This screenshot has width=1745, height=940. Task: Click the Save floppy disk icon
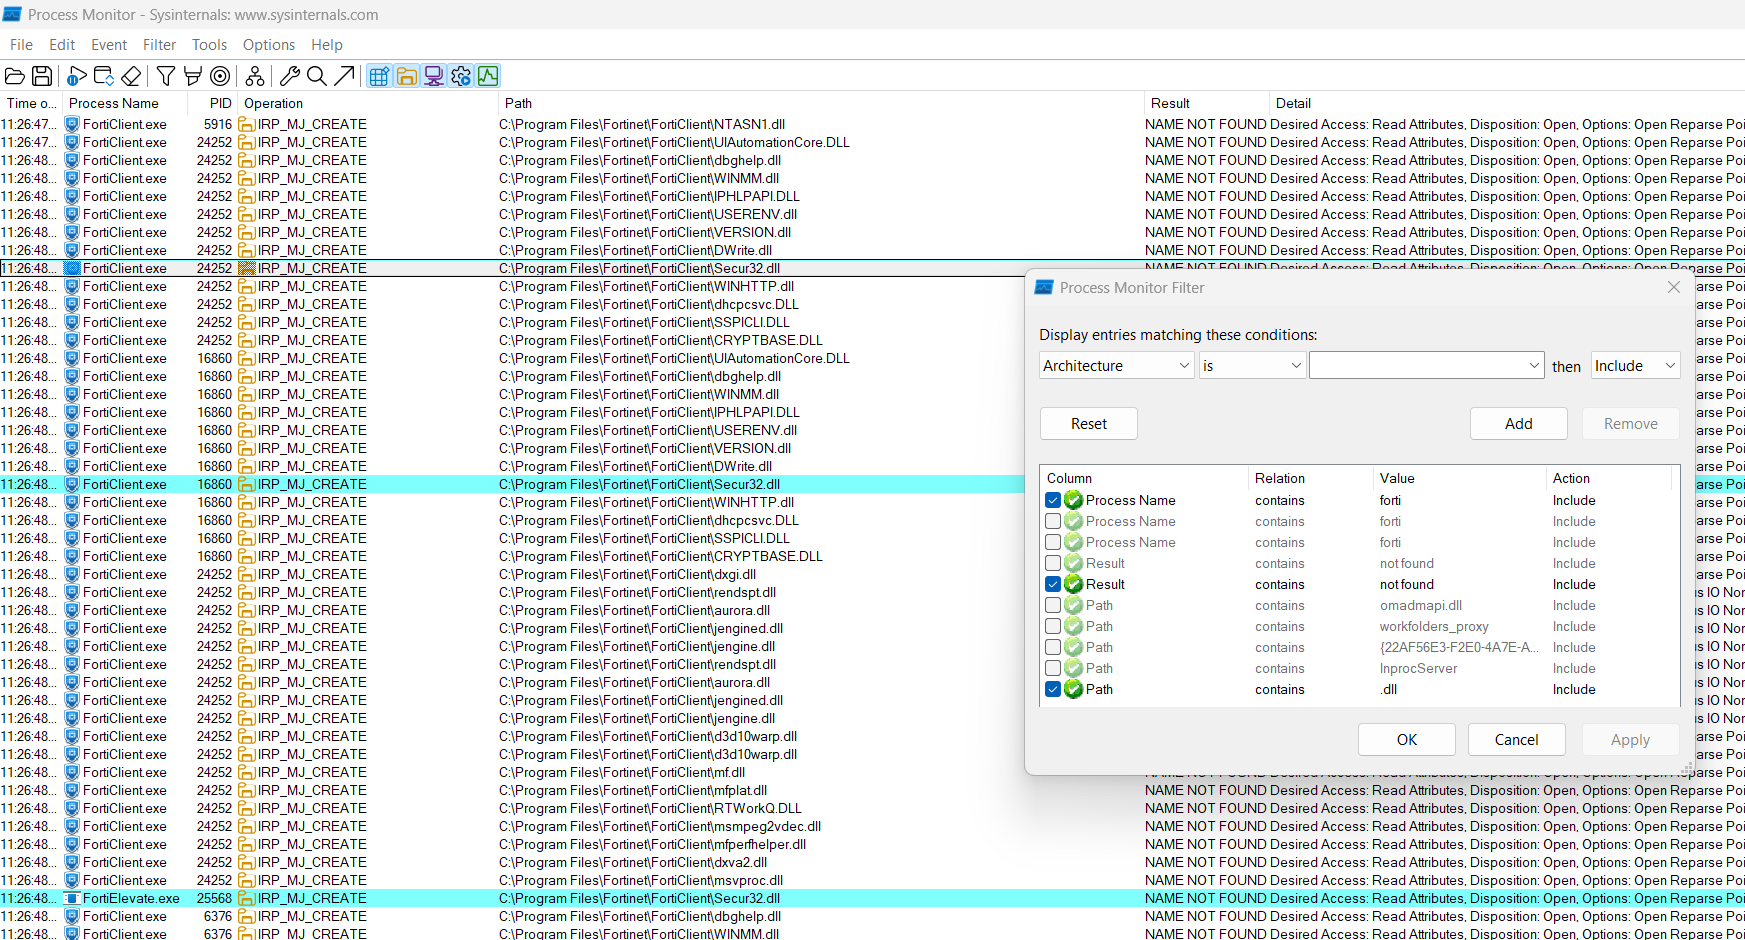[x=42, y=76]
